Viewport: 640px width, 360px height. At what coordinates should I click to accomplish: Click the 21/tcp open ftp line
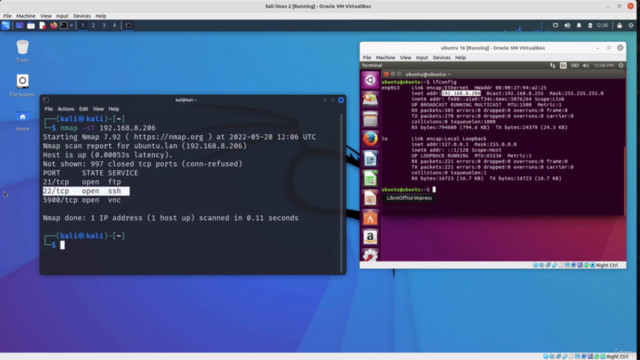(x=82, y=182)
